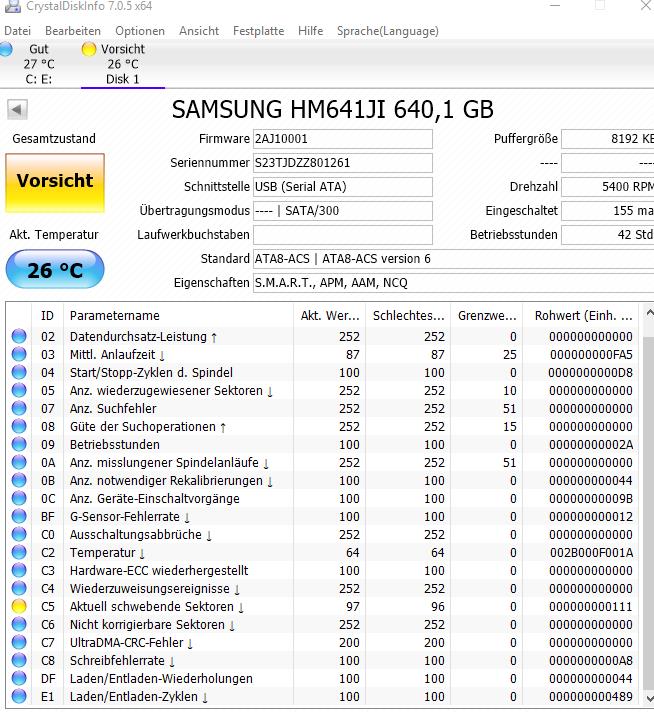654x712 pixels.
Task: Select raw value 000000000111 of C5
Action: coord(590,607)
